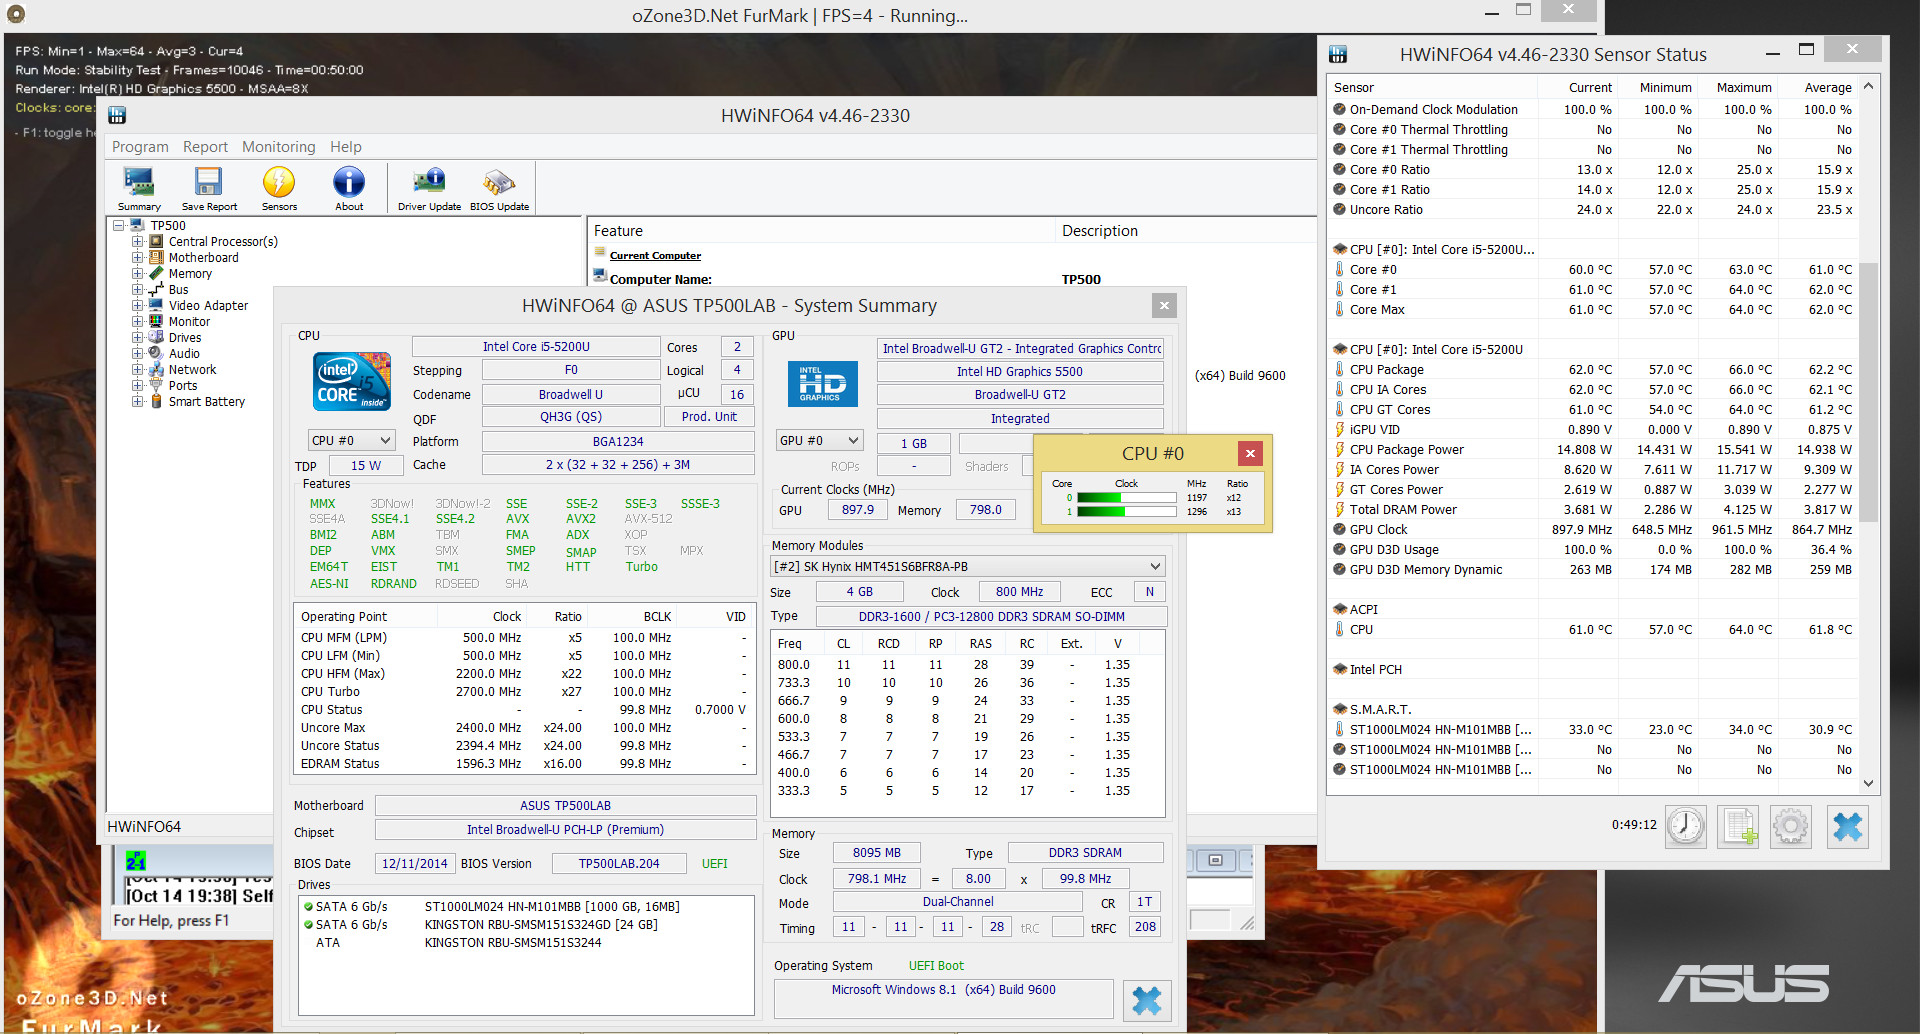Open the Report menu
The width and height of the screenshot is (1920, 1034).
[x=205, y=147]
